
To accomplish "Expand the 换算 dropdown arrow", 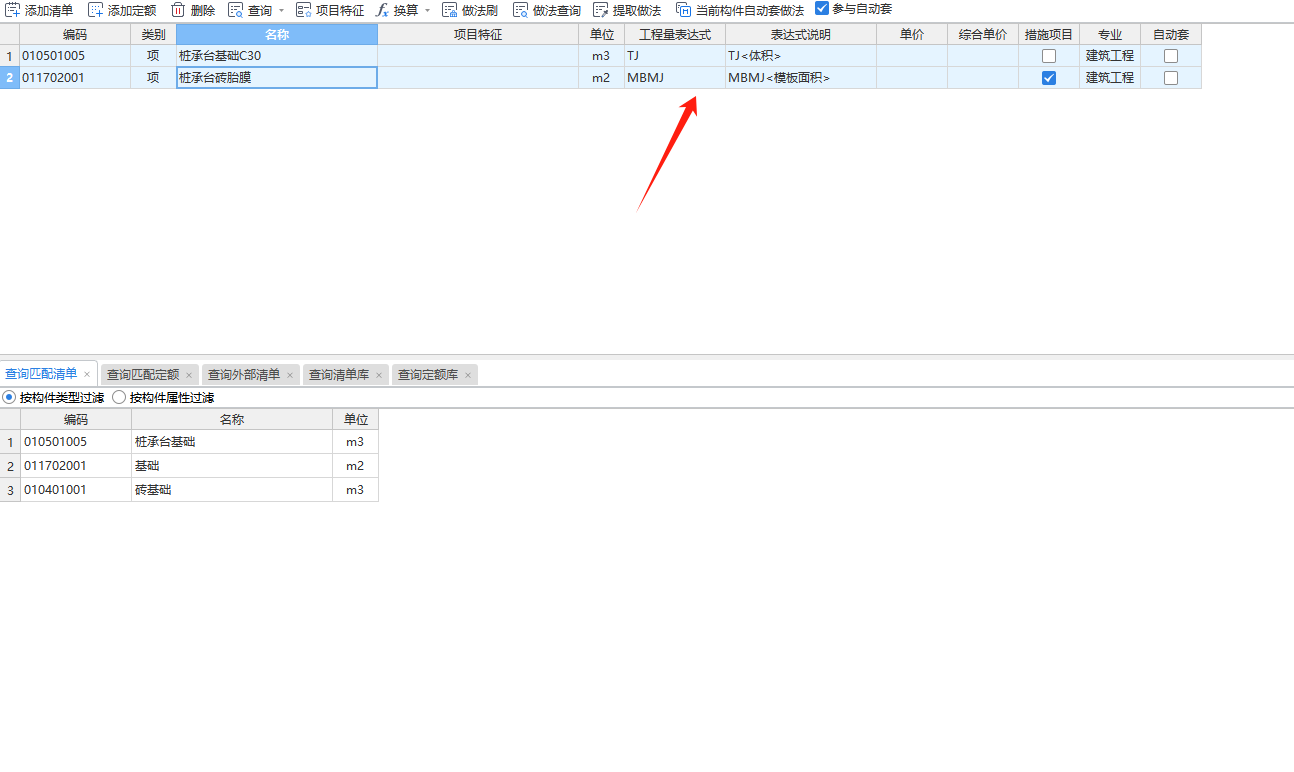I will [427, 11].
